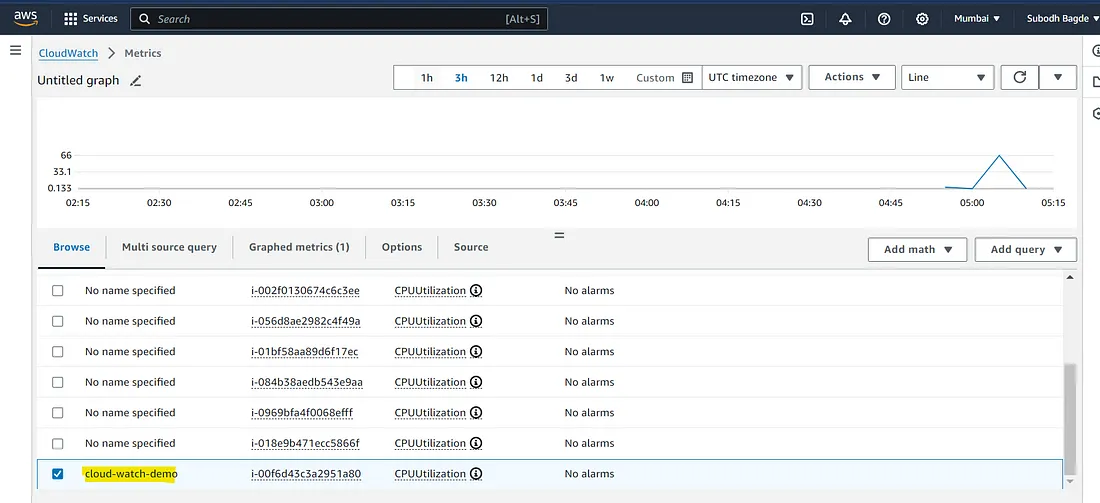The width and height of the screenshot is (1100, 503).
Task: Click instance ID i-00f6d43c3a2951a80
Action: point(306,474)
